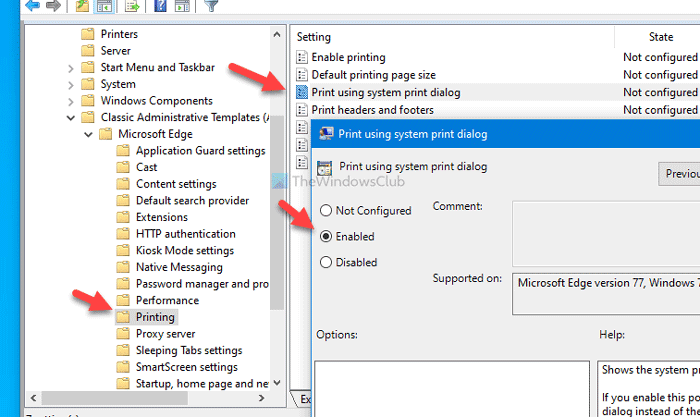Click Print headers and footers setting text
The image size is (700, 417).
click(372, 110)
